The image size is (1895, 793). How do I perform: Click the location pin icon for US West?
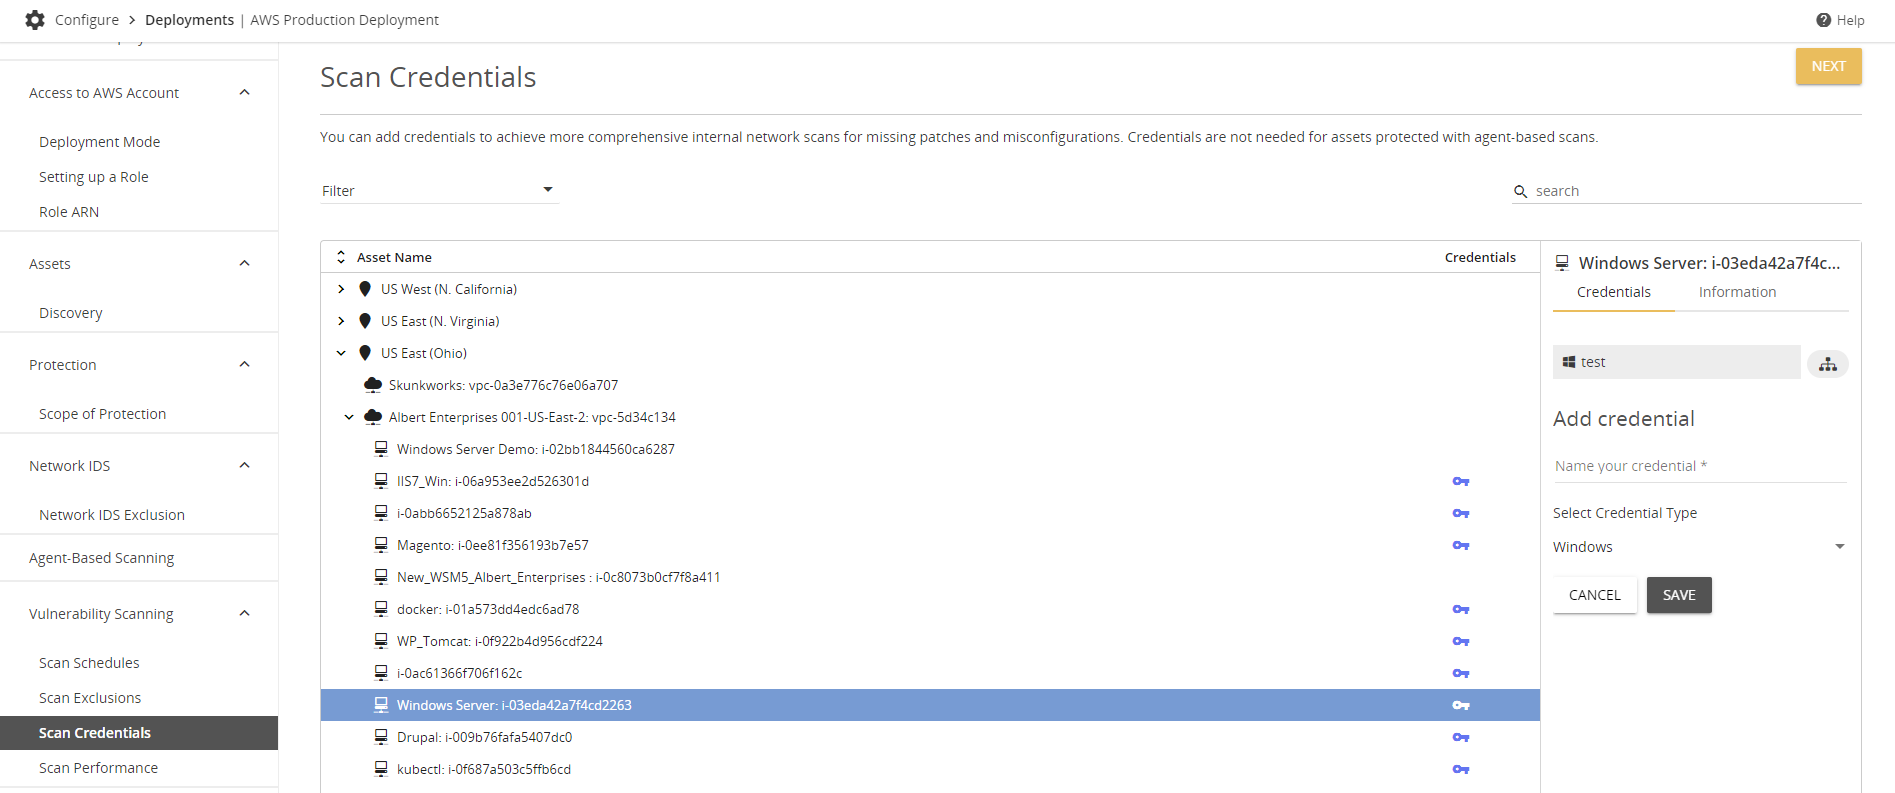365,289
